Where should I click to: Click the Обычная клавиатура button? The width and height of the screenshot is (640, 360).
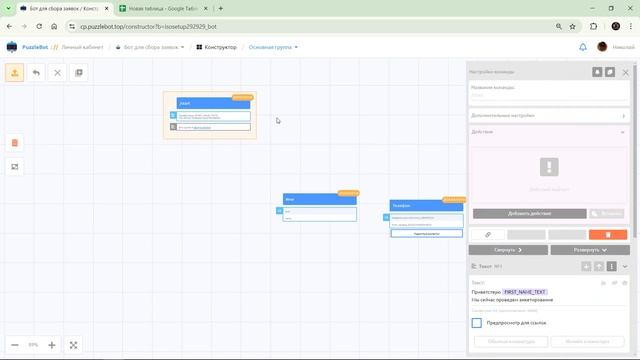pyautogui.click(x=511, y=341)
